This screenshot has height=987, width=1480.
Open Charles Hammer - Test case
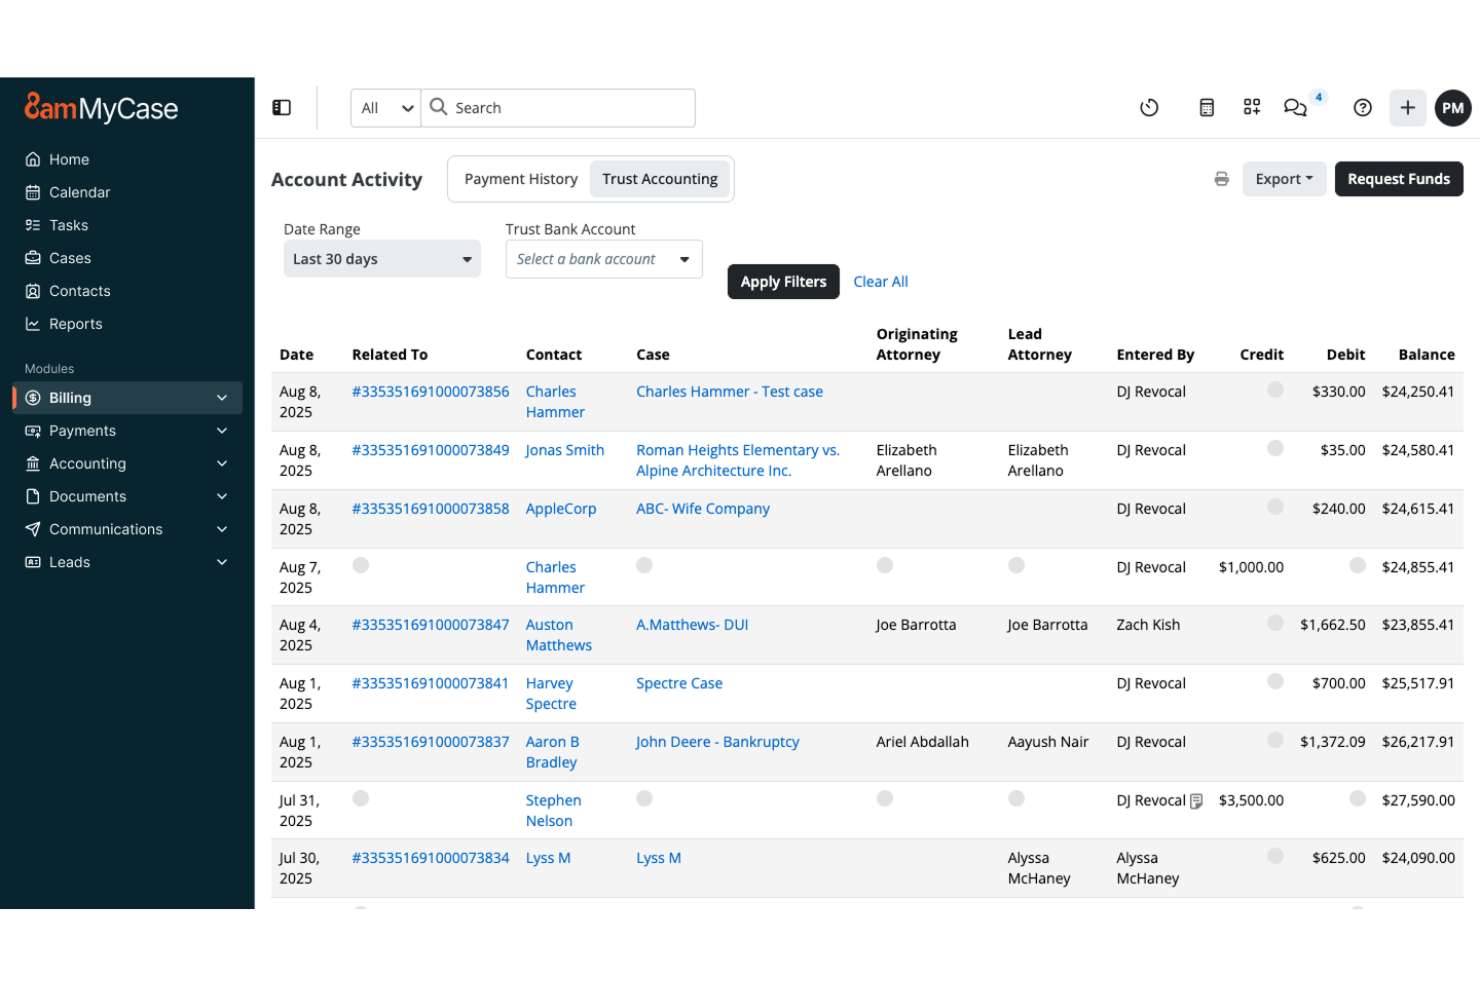pyautogui.click(x=730, y=392)
